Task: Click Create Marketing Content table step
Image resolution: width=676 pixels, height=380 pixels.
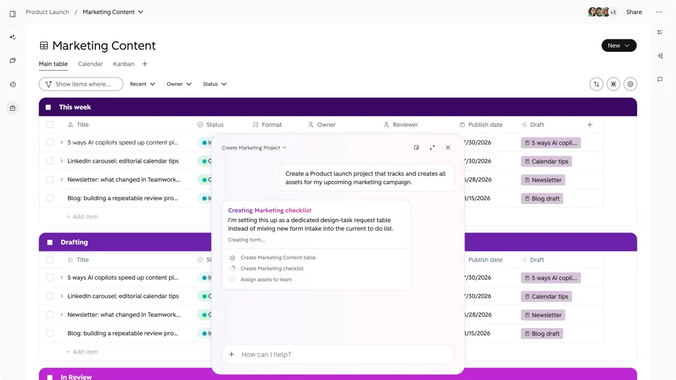Action: (278, 258)
